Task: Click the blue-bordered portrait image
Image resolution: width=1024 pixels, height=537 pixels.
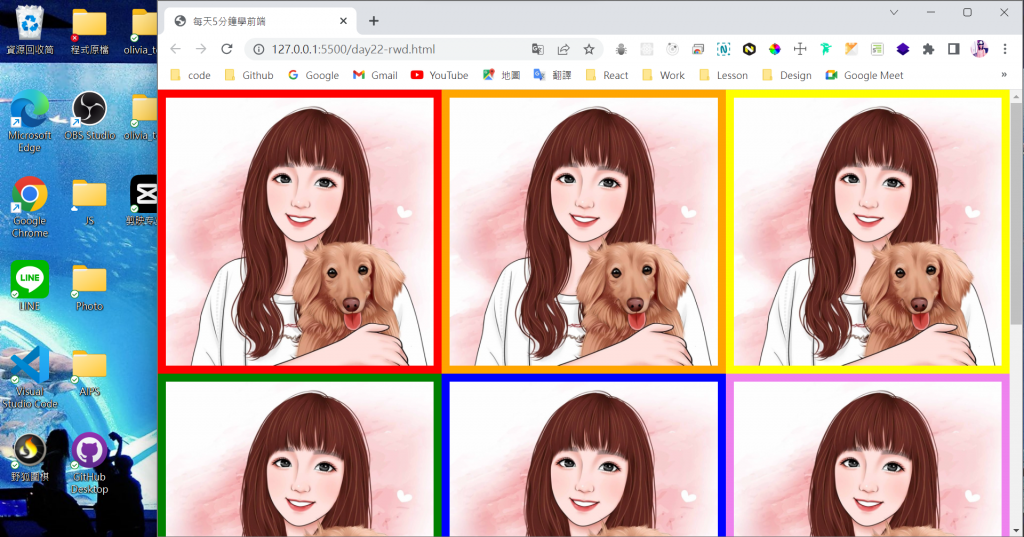Action: point(584,455)
